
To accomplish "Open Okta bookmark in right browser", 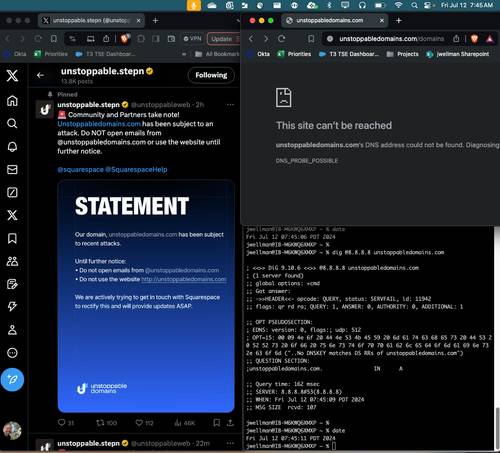I will coord(259,54).
